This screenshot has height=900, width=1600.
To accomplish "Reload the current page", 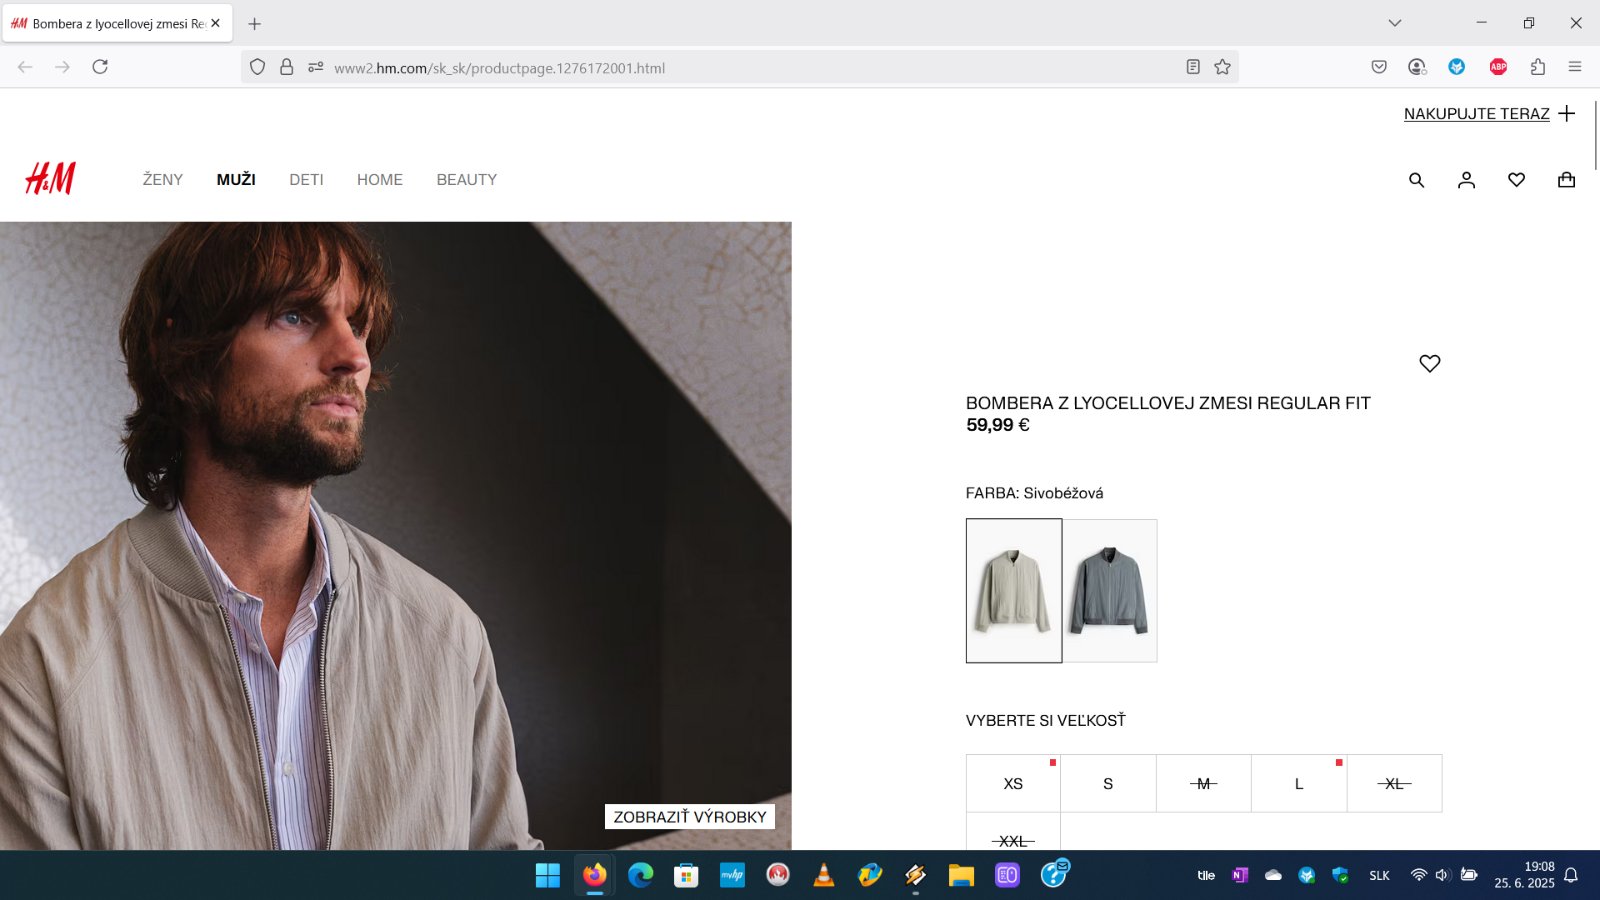I will tap(100, 67).
